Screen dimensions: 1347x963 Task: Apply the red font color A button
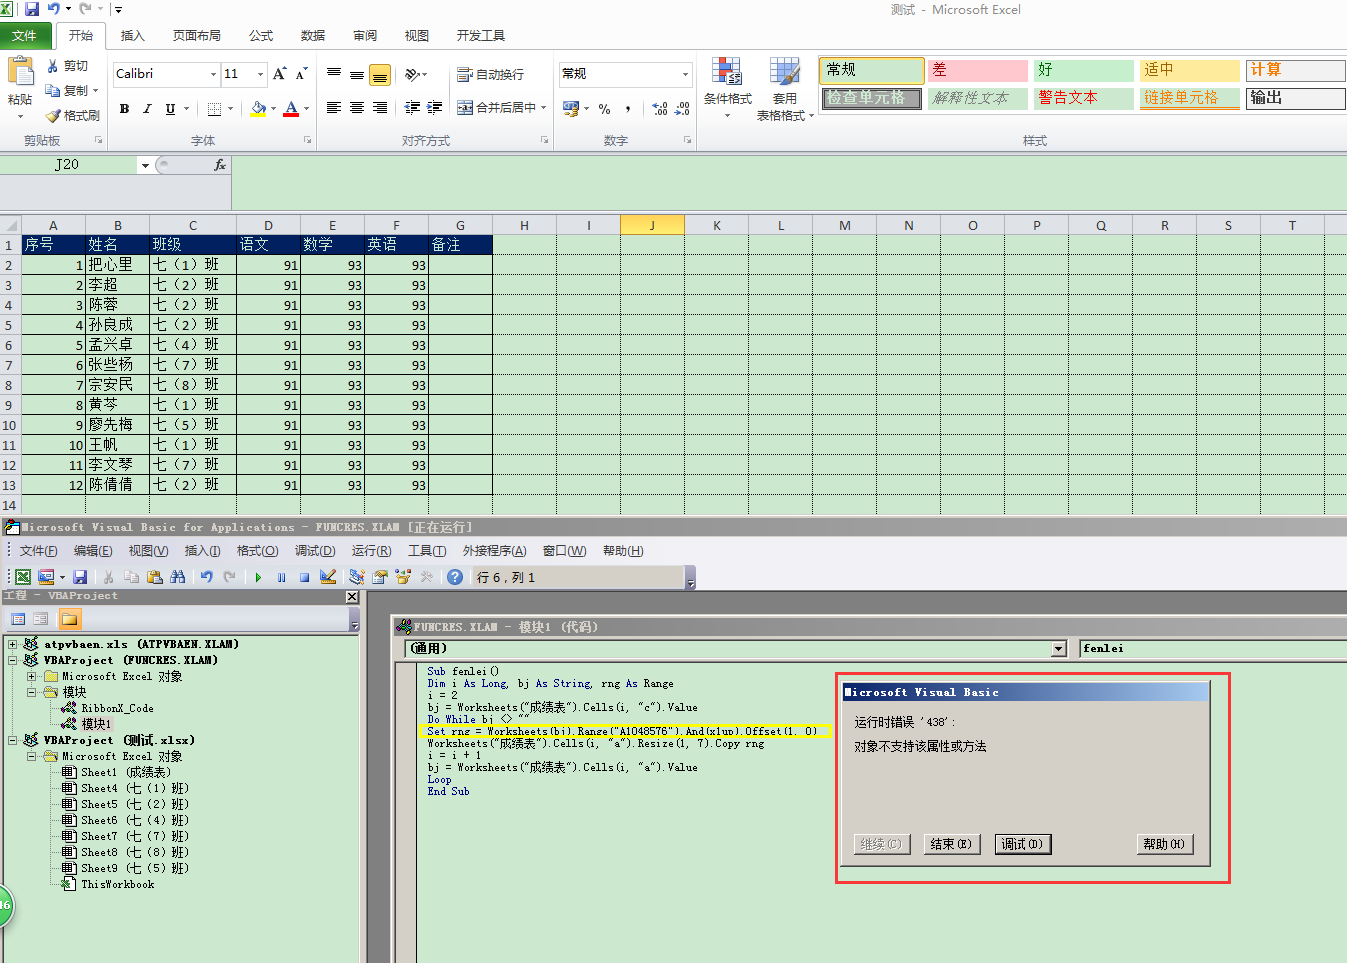click(x=291, y=108)
